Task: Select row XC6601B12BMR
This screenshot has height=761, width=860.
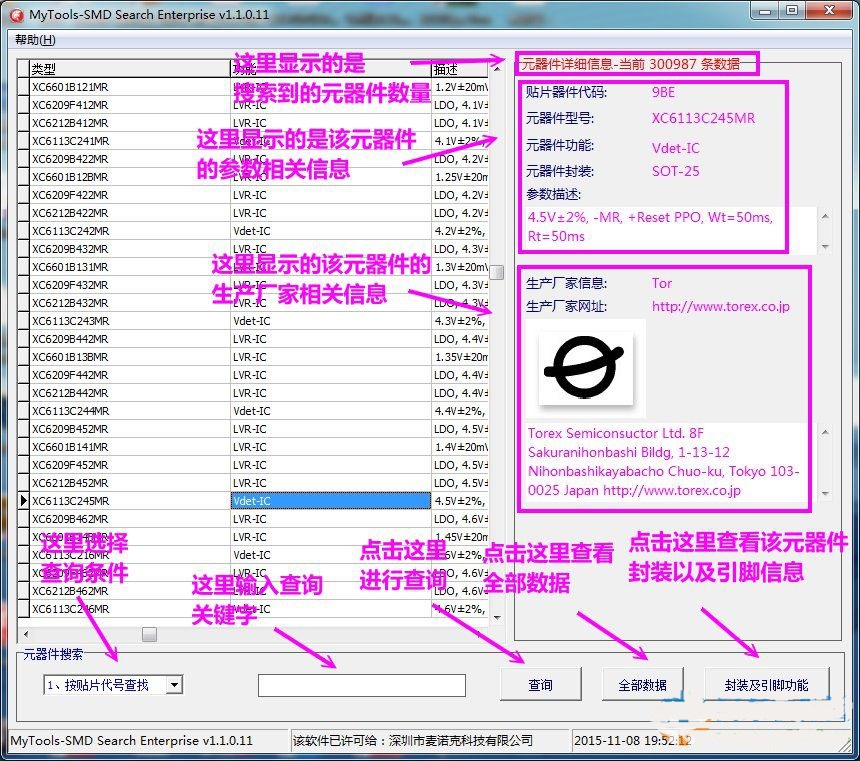Action: 252,177
